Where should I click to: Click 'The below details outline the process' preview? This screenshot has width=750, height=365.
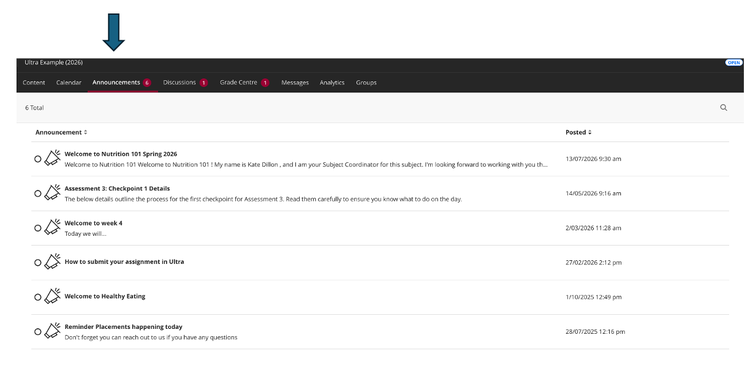(263, 199)
